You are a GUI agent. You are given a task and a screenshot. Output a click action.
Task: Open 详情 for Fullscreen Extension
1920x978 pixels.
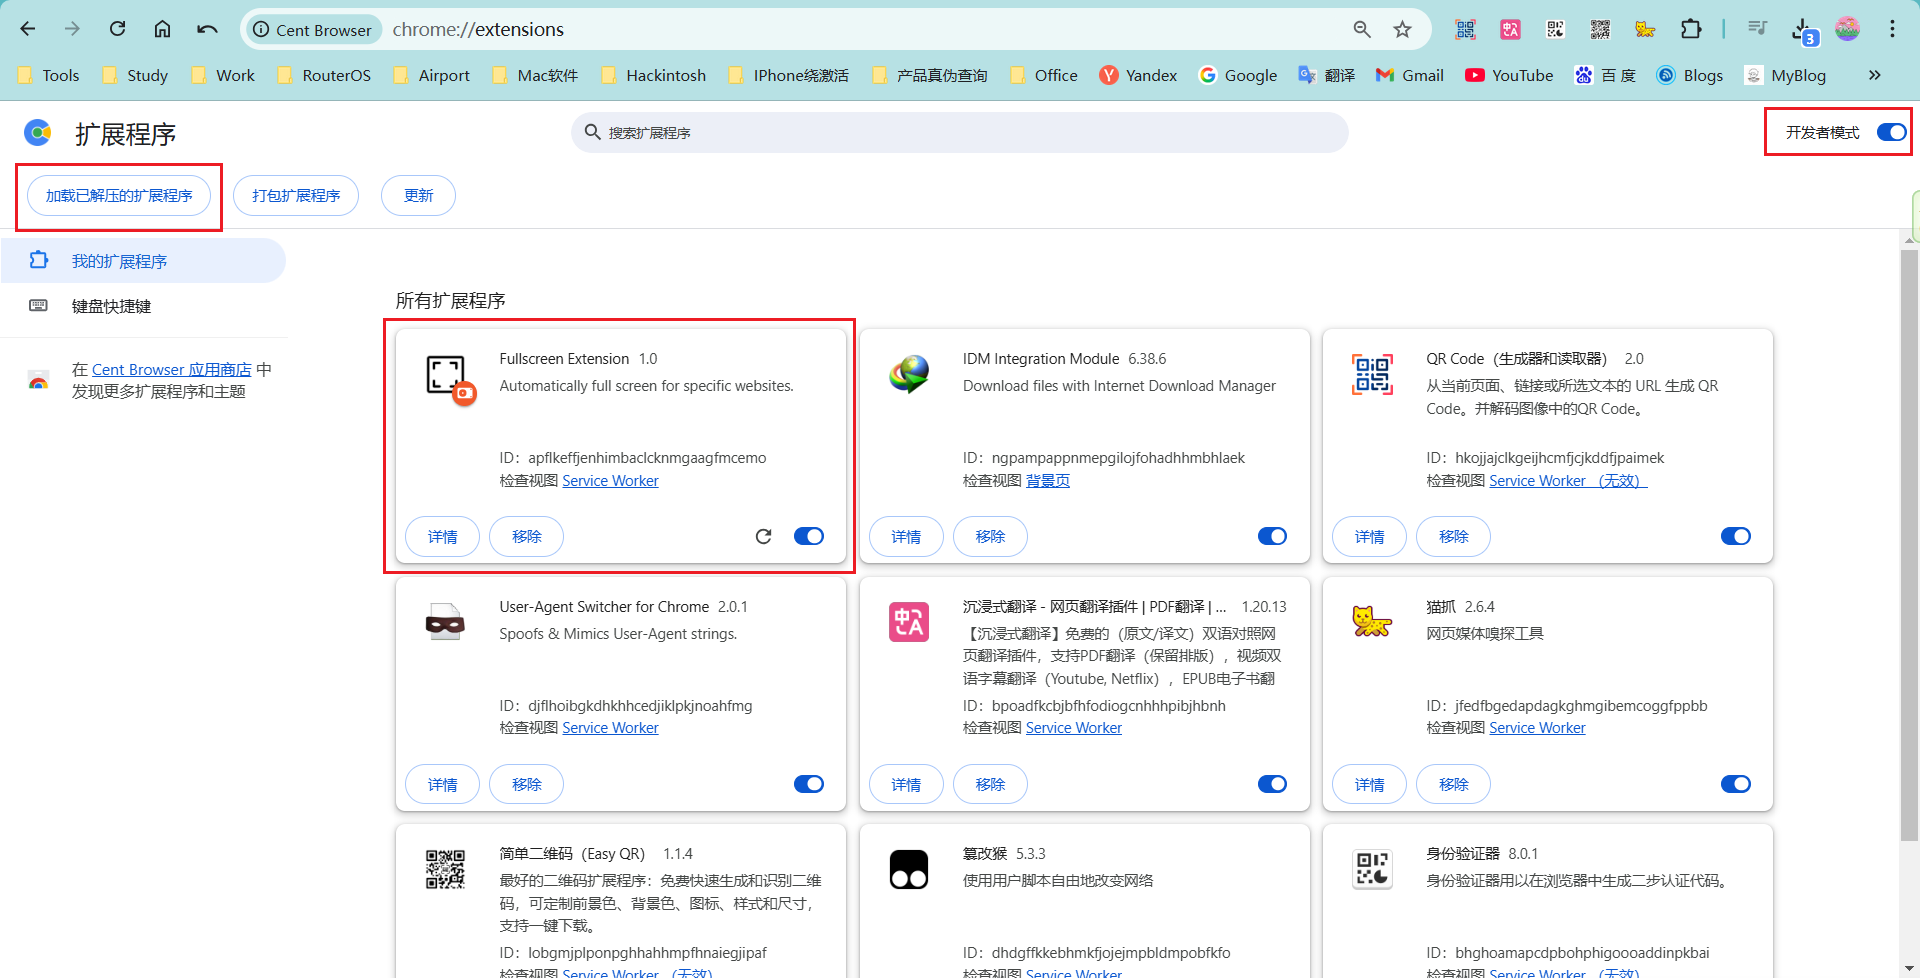click(442, 537)
